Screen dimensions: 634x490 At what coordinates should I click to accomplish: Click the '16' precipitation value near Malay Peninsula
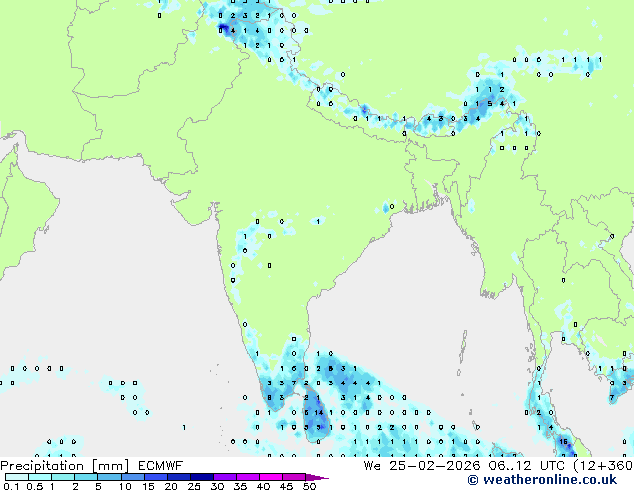[564, 441]
